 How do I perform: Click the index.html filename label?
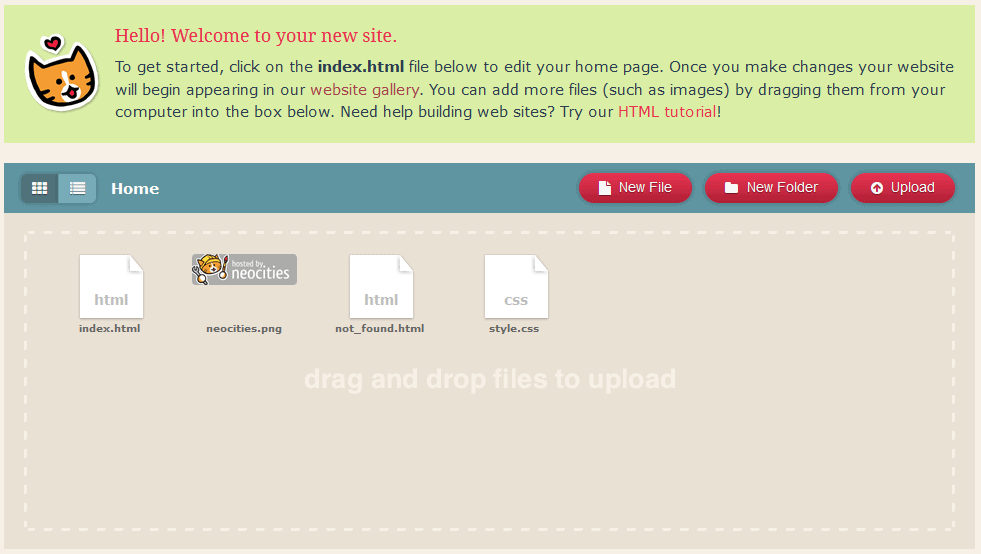point(110,328)
